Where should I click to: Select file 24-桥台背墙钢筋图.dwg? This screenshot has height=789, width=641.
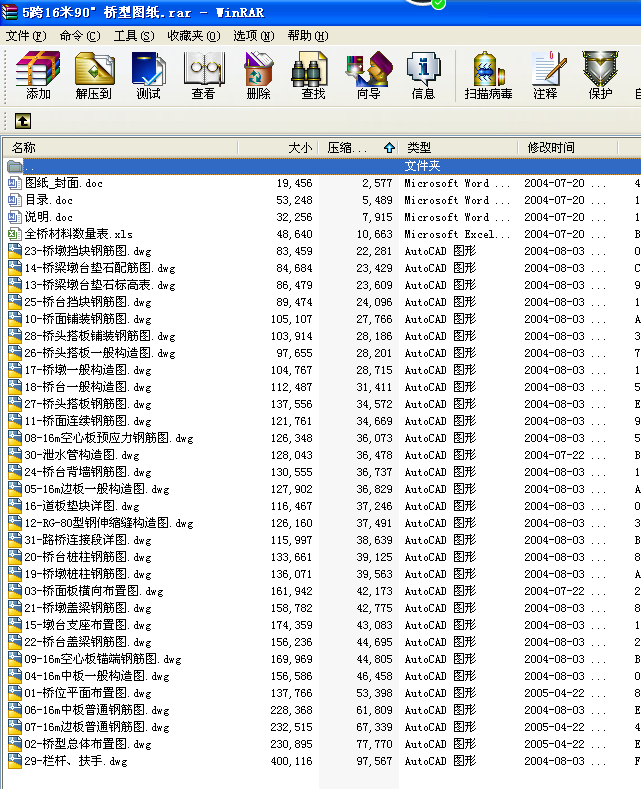(88, 472)
